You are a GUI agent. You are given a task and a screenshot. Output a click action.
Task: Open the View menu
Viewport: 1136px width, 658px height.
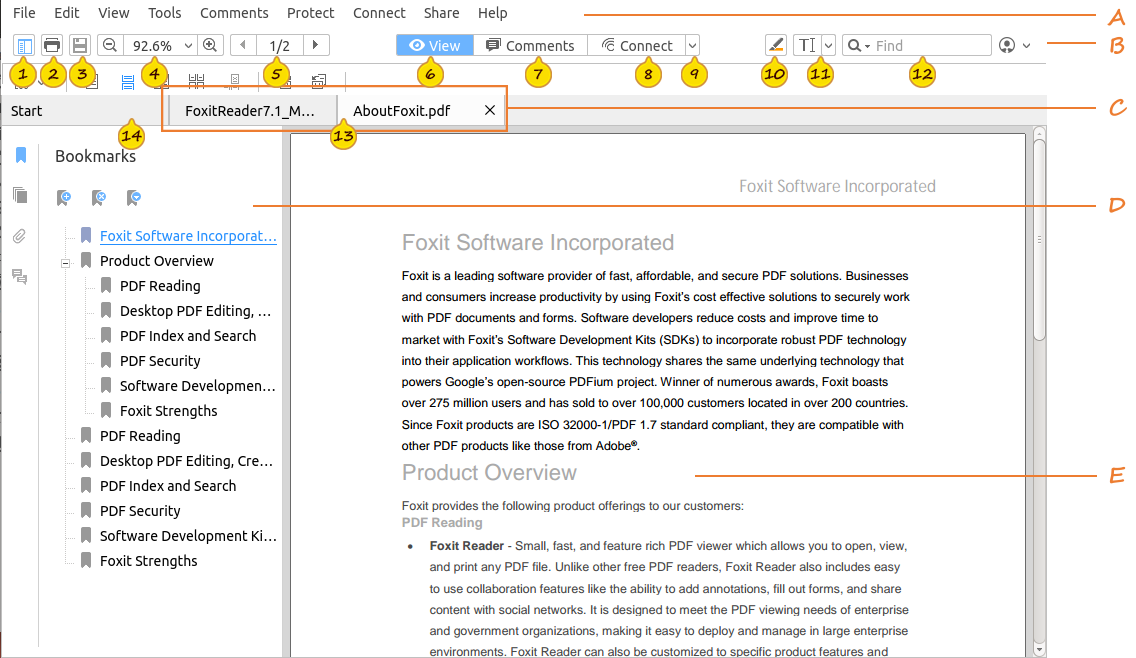[114, 13]
